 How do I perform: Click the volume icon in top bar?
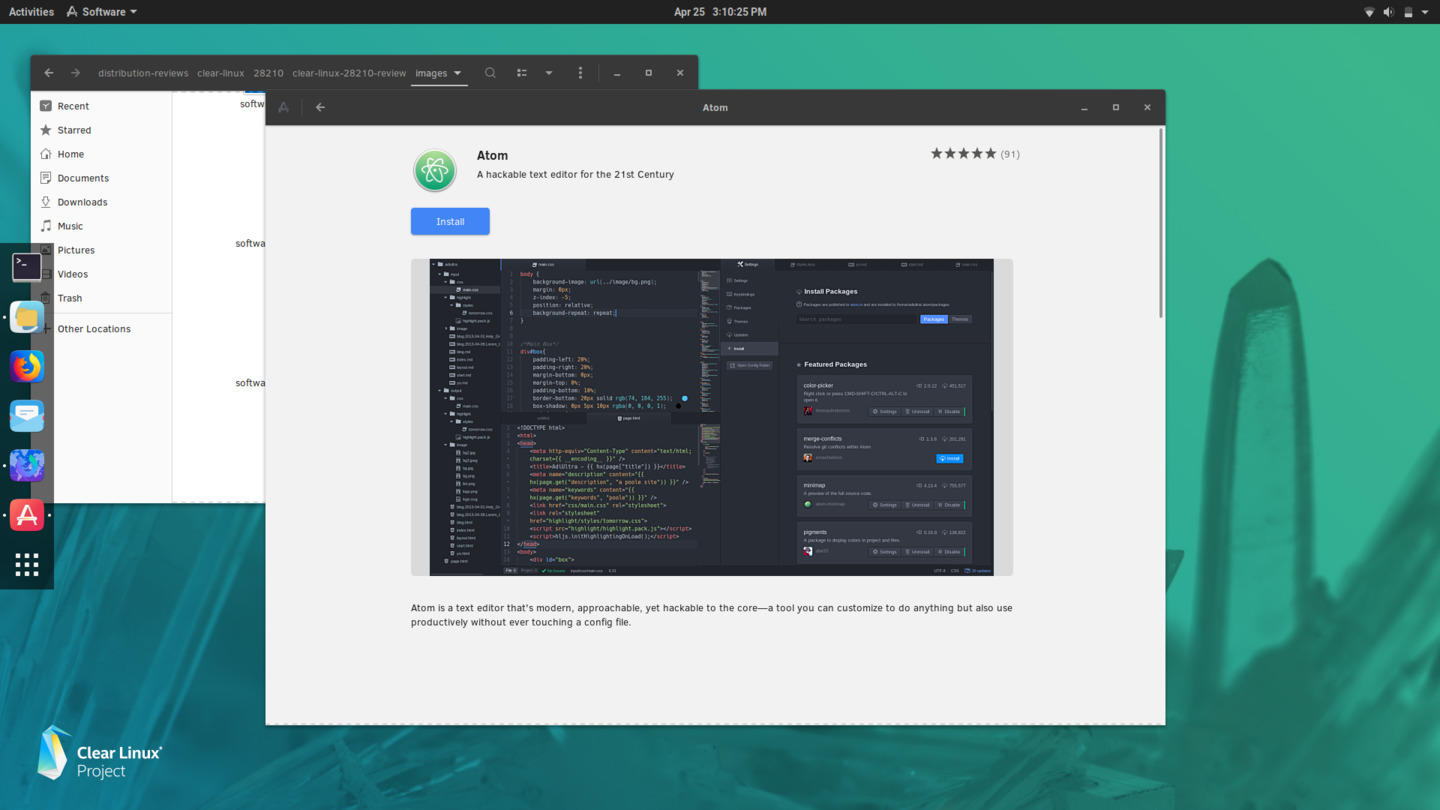coord(1388,12)
